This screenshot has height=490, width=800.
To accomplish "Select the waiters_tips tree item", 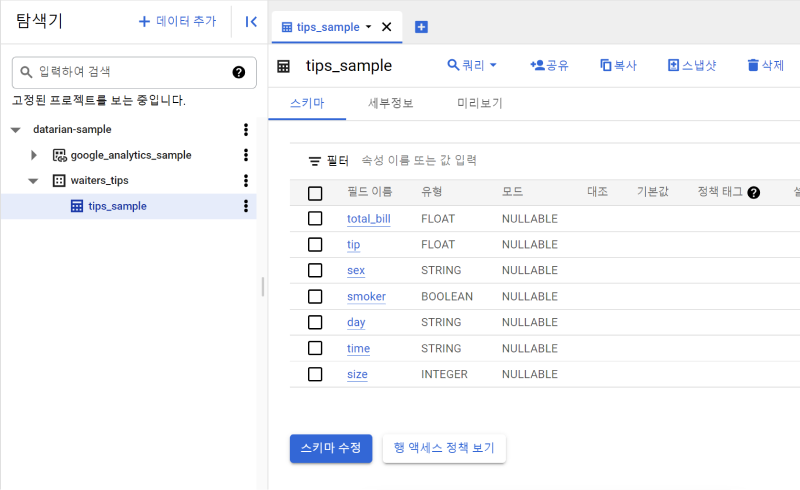I will click(x=99, y=180).
